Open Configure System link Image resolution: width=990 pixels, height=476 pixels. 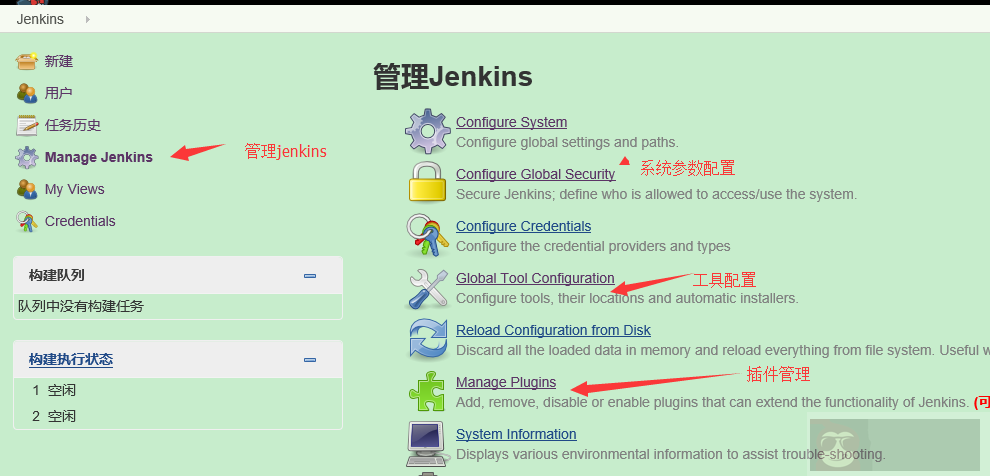click(511, 122)
